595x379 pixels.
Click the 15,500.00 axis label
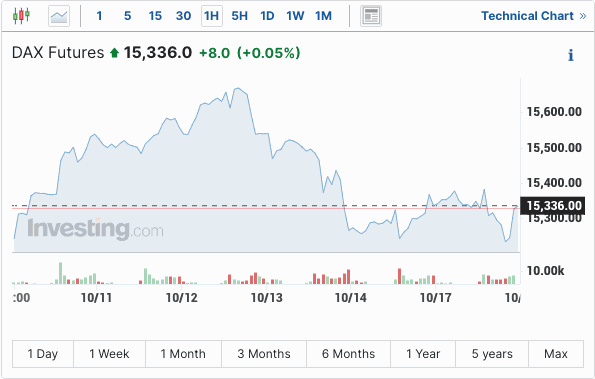tap(554, 148)
